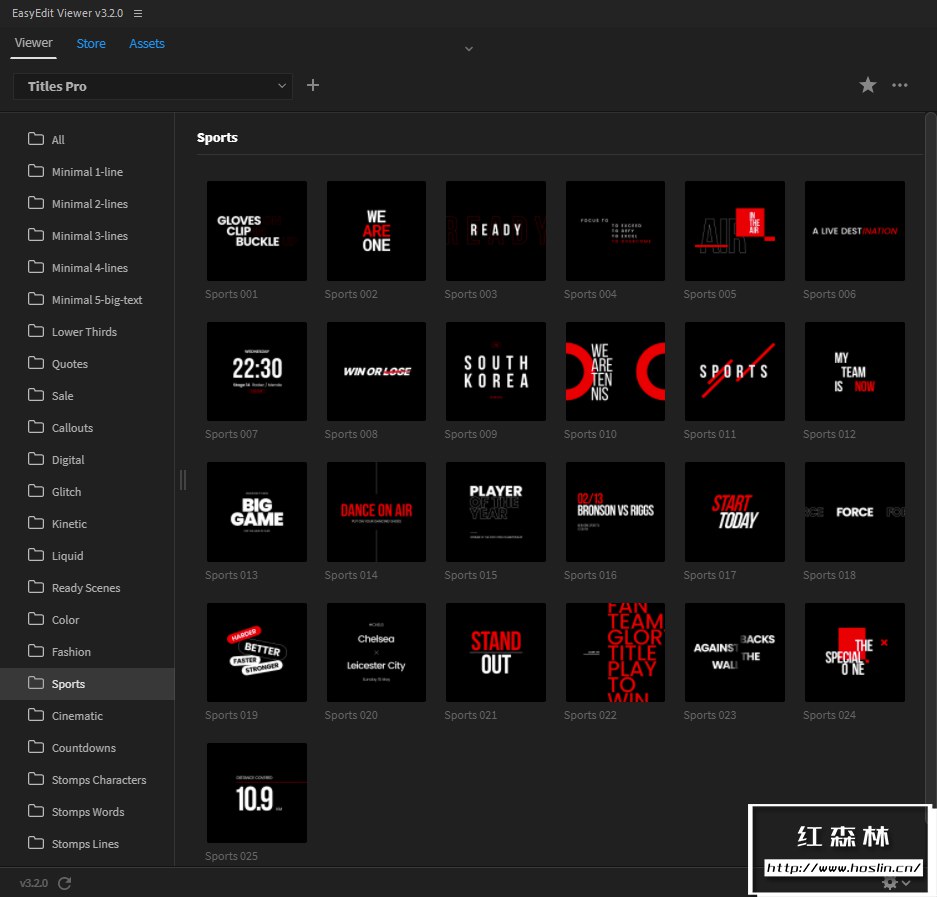Choose the Sports 013 BIG GAME thumbnail
The width and height of the screenshot is (937, 897).
pos(257,512)
